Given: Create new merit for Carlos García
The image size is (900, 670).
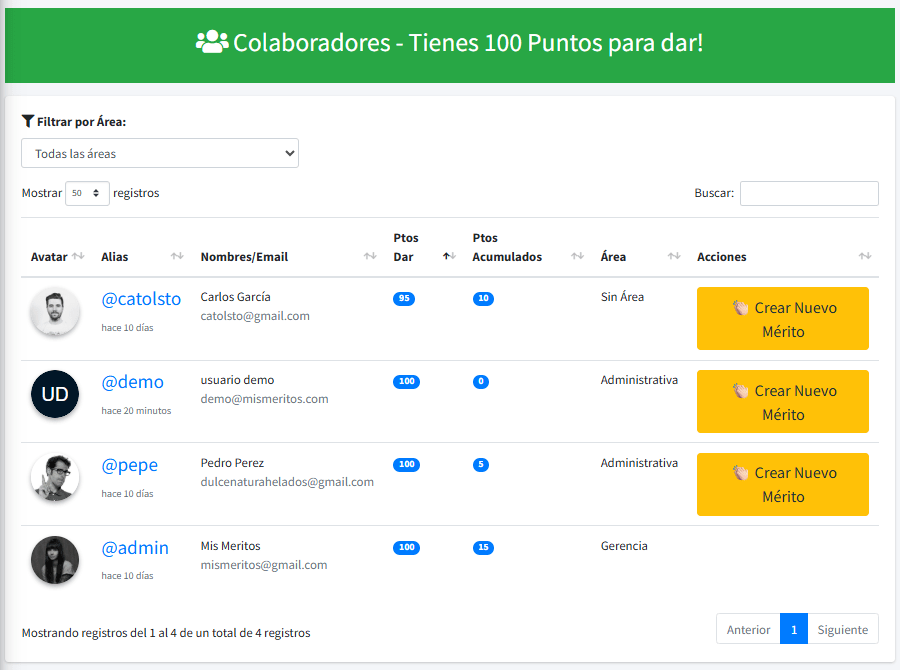Looking at the screenshot, I should (x=782, y=319).
